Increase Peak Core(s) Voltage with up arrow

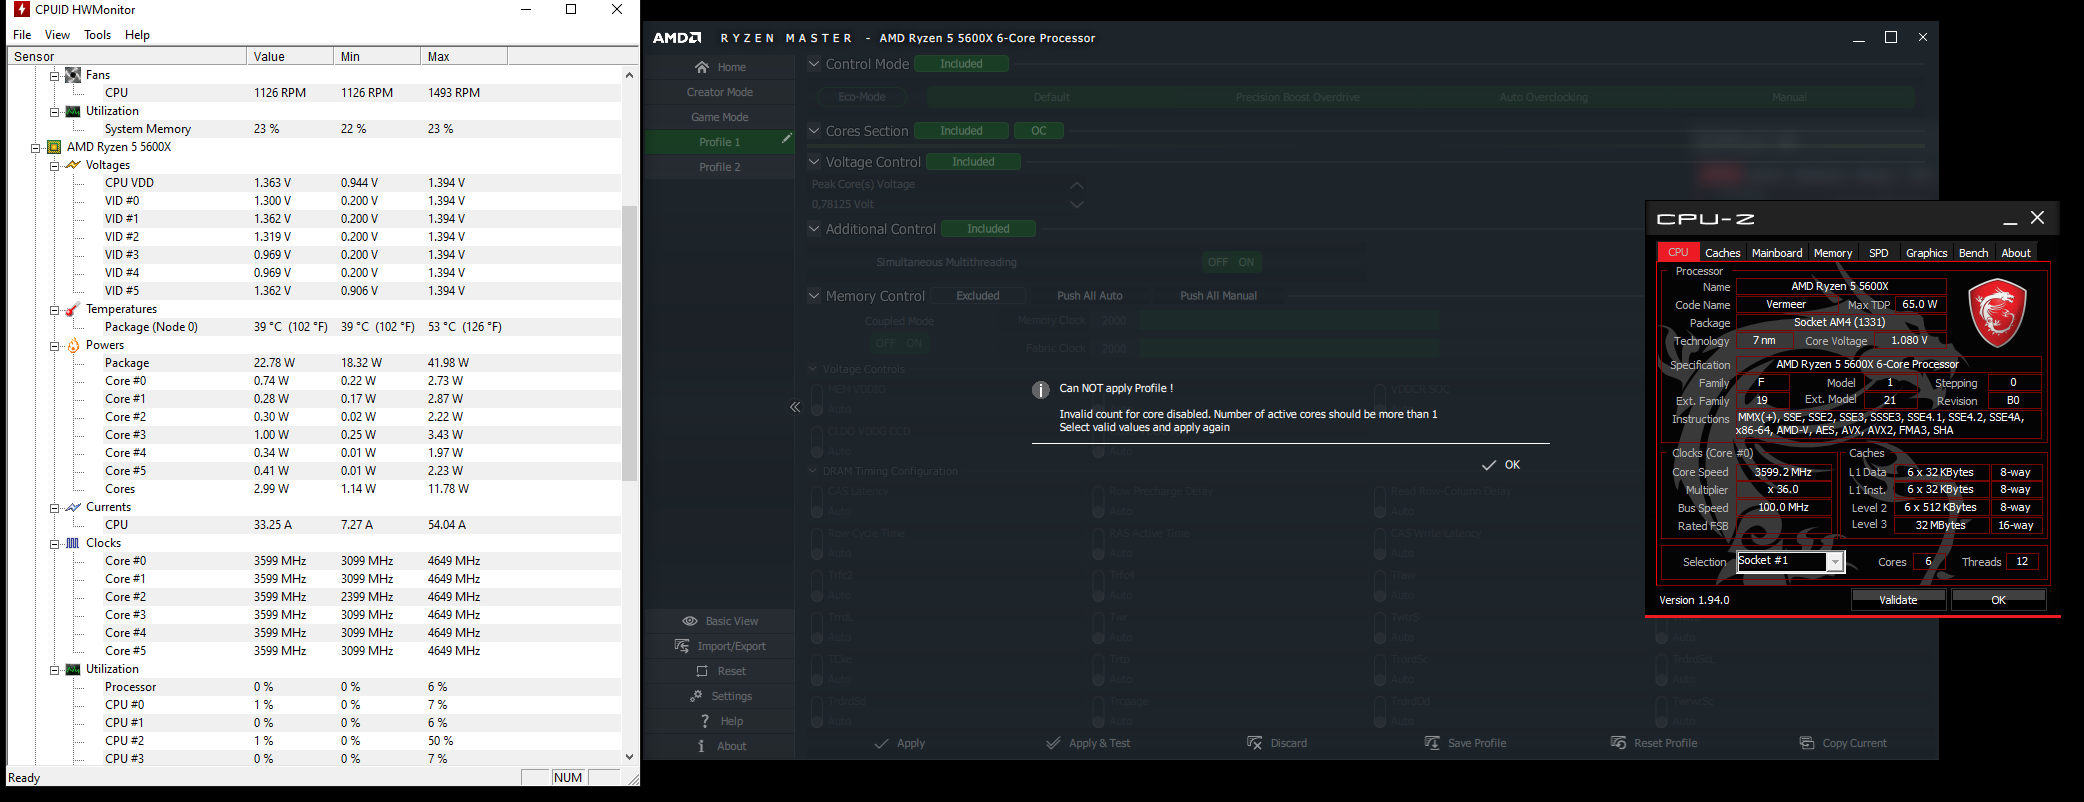pyautogui.click(x=1077, y=185)
